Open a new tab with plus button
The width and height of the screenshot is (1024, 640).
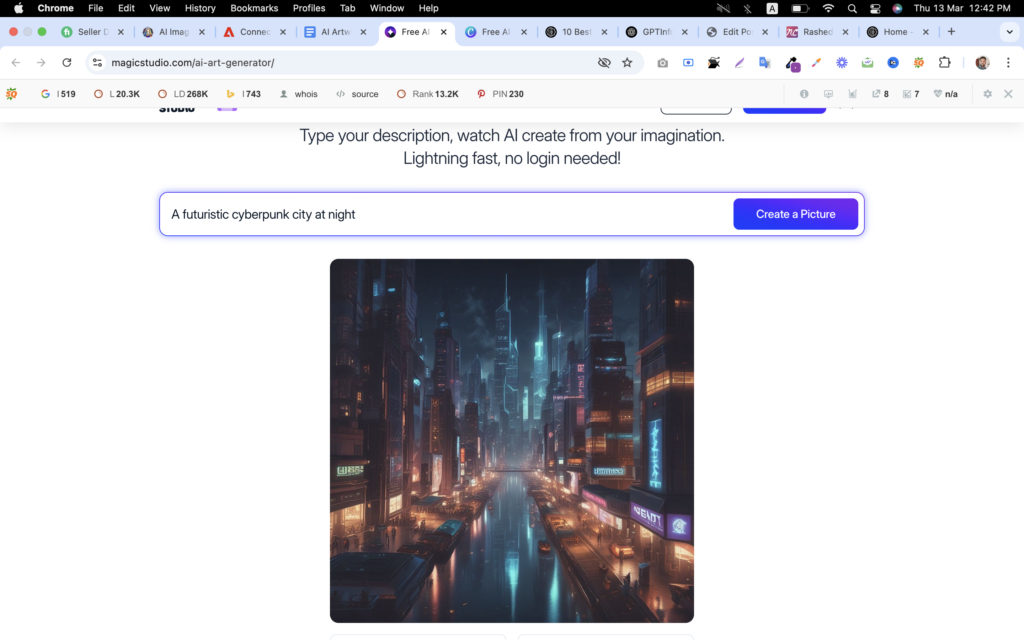[951, 31]
